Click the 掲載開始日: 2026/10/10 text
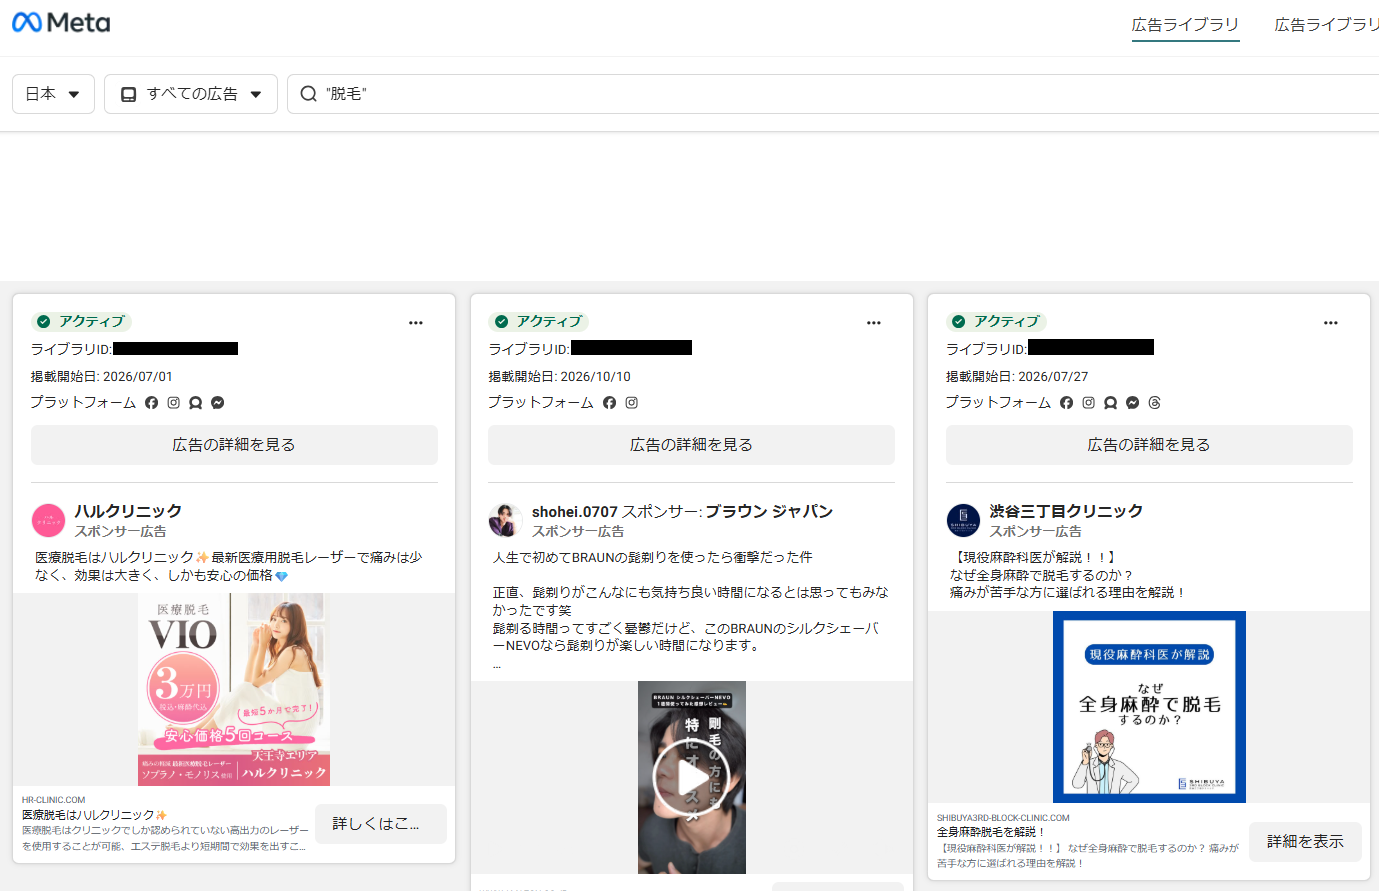 (x=560, y=377)
